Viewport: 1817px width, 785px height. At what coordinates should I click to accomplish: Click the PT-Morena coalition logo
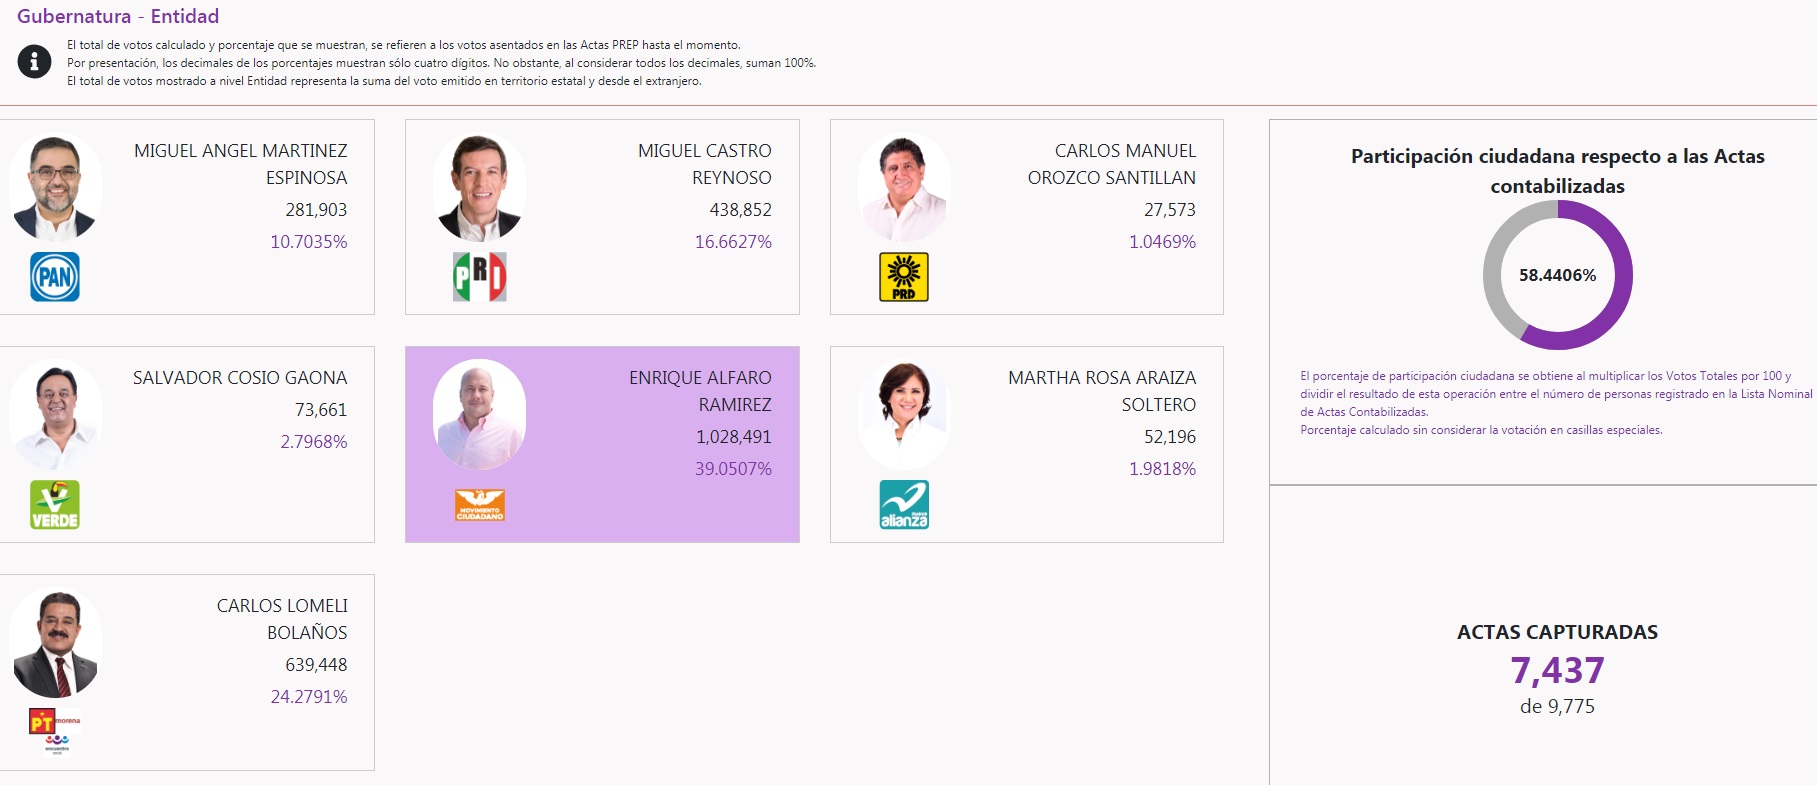55,732
